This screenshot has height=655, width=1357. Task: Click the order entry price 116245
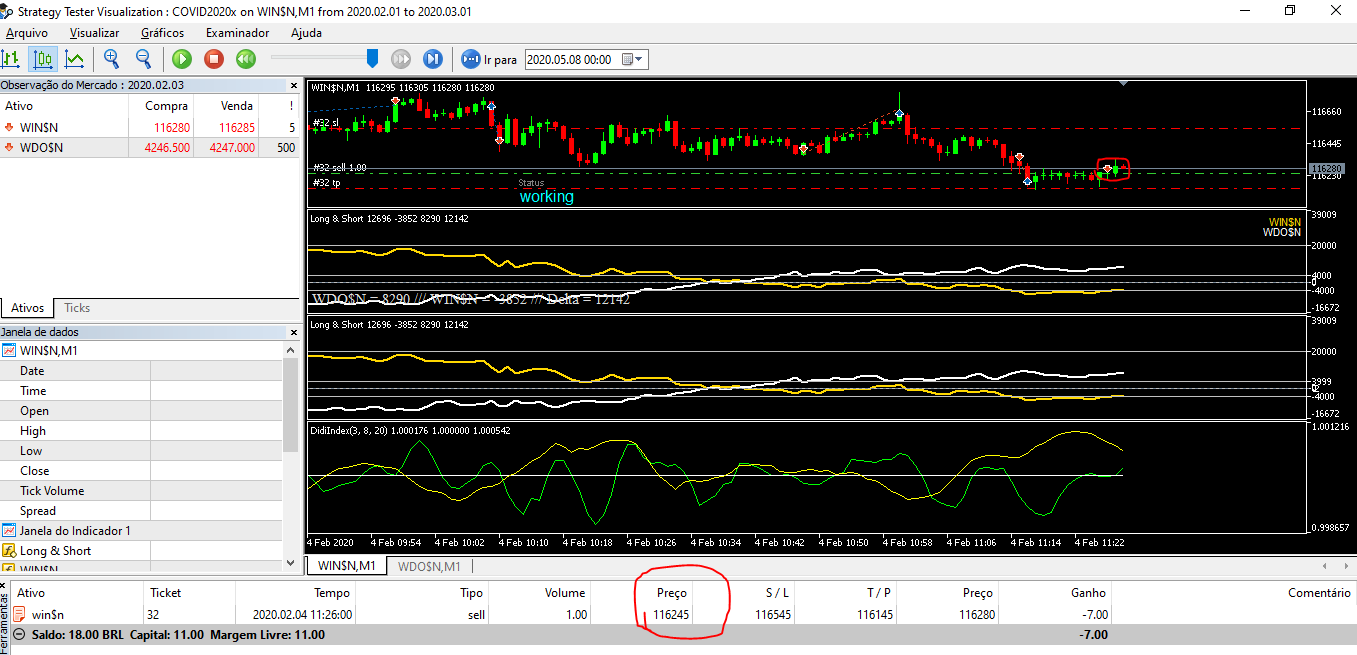click(671, 614)
